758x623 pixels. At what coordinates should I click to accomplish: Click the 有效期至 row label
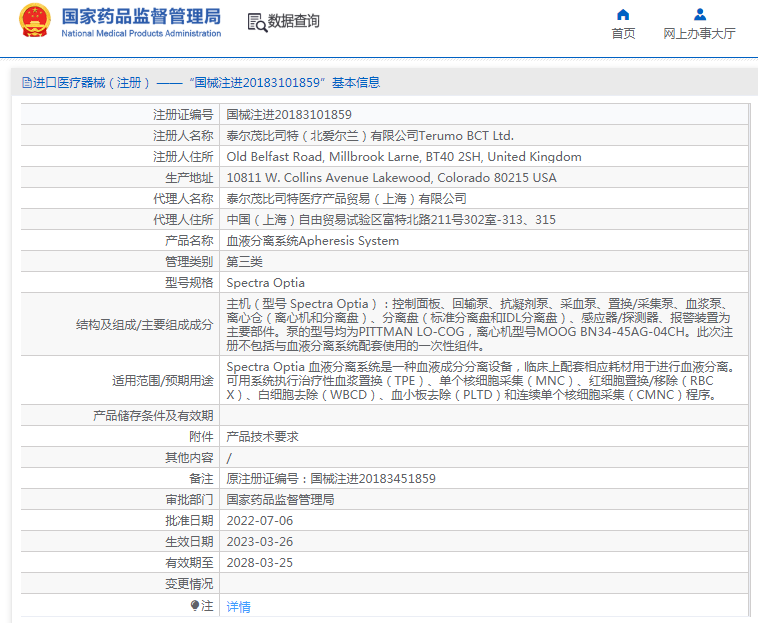189,563
